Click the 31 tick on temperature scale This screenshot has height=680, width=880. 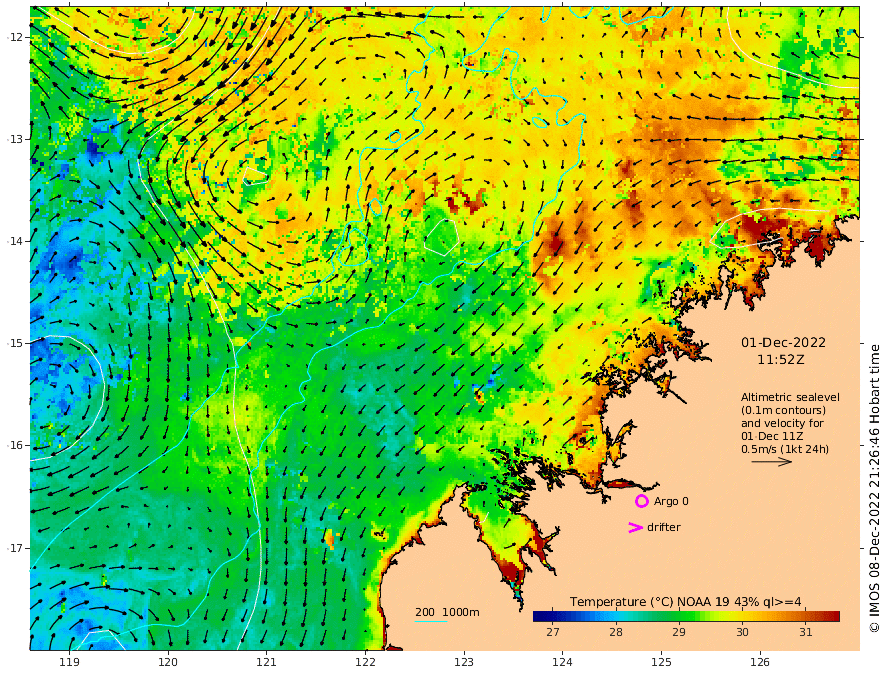[x=806, y=632]
